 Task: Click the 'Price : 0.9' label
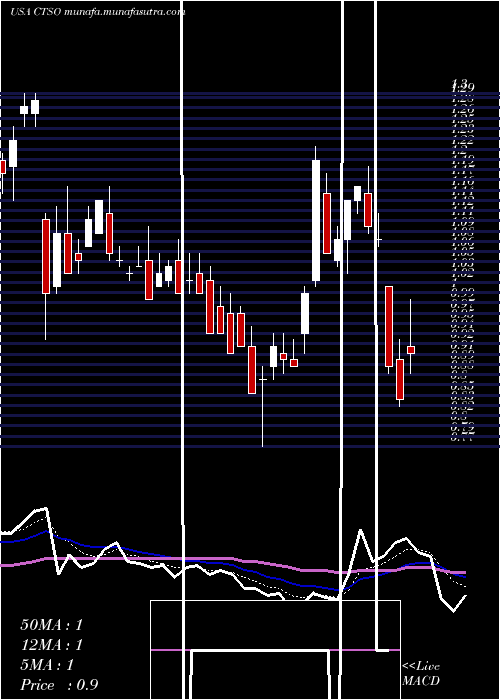pyautogui.click(x=59, y=685)
